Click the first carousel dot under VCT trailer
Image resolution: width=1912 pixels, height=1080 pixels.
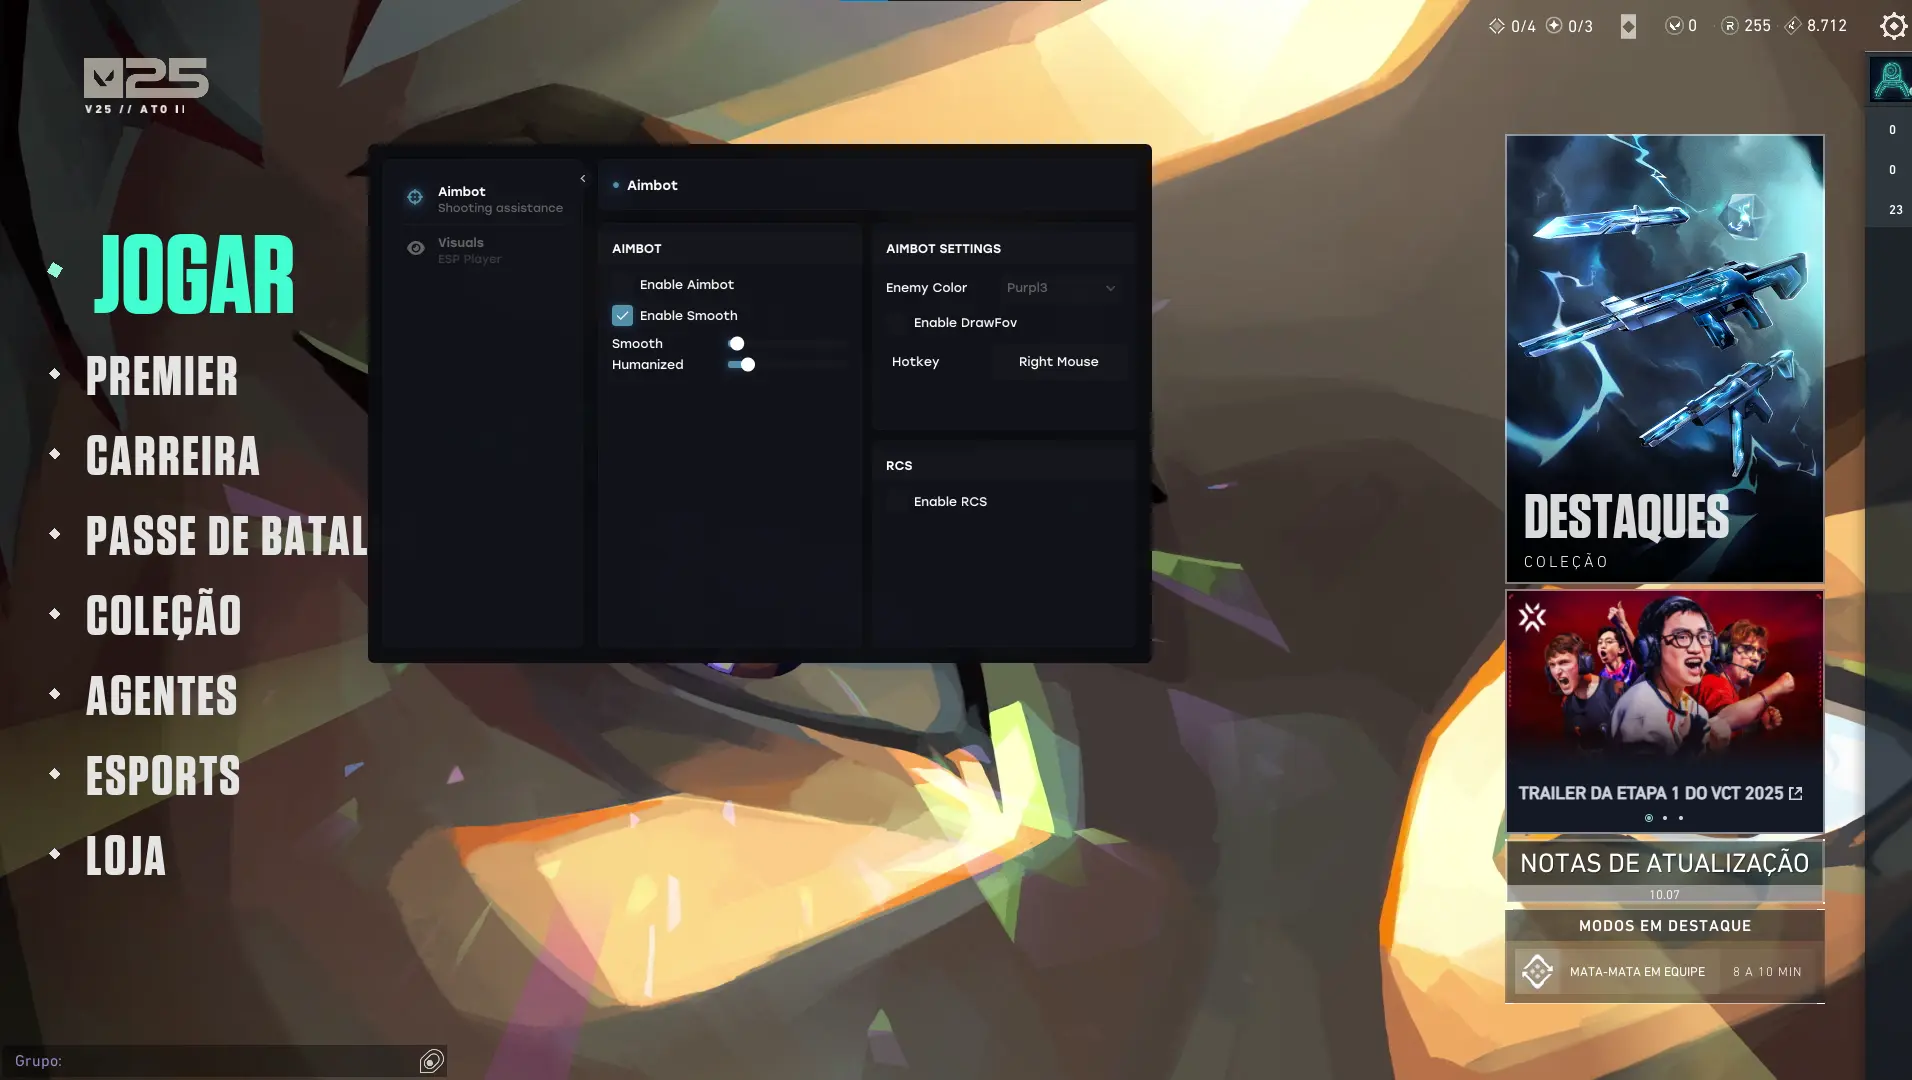1649,818
